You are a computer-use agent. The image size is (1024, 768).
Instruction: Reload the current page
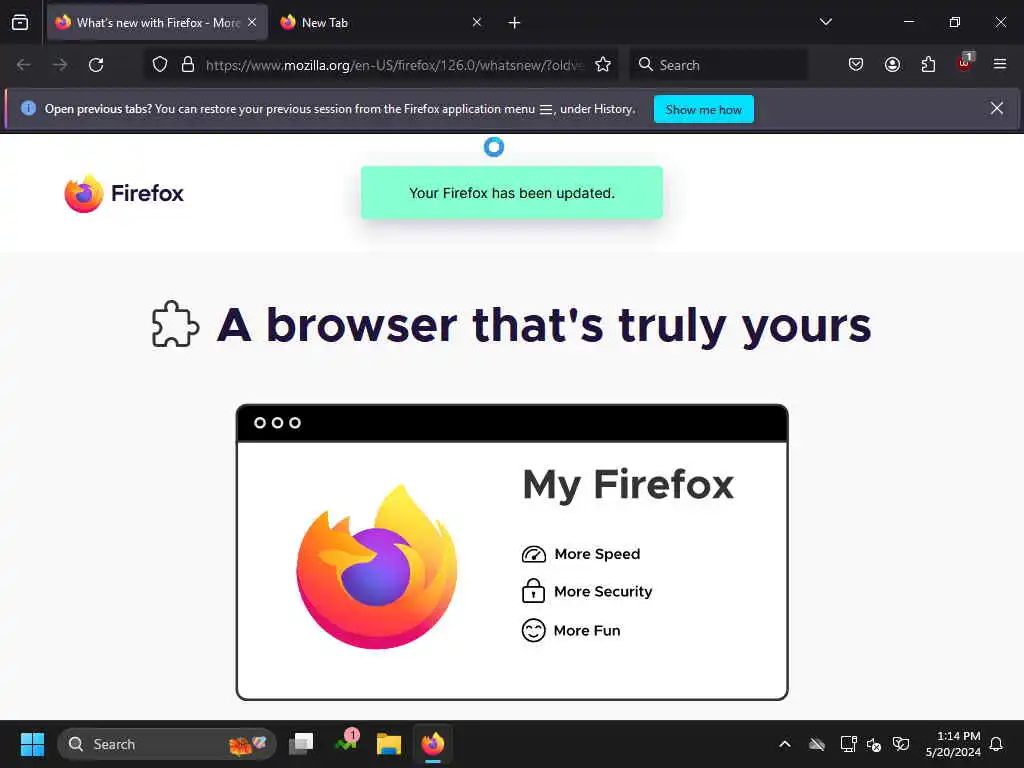96,65
